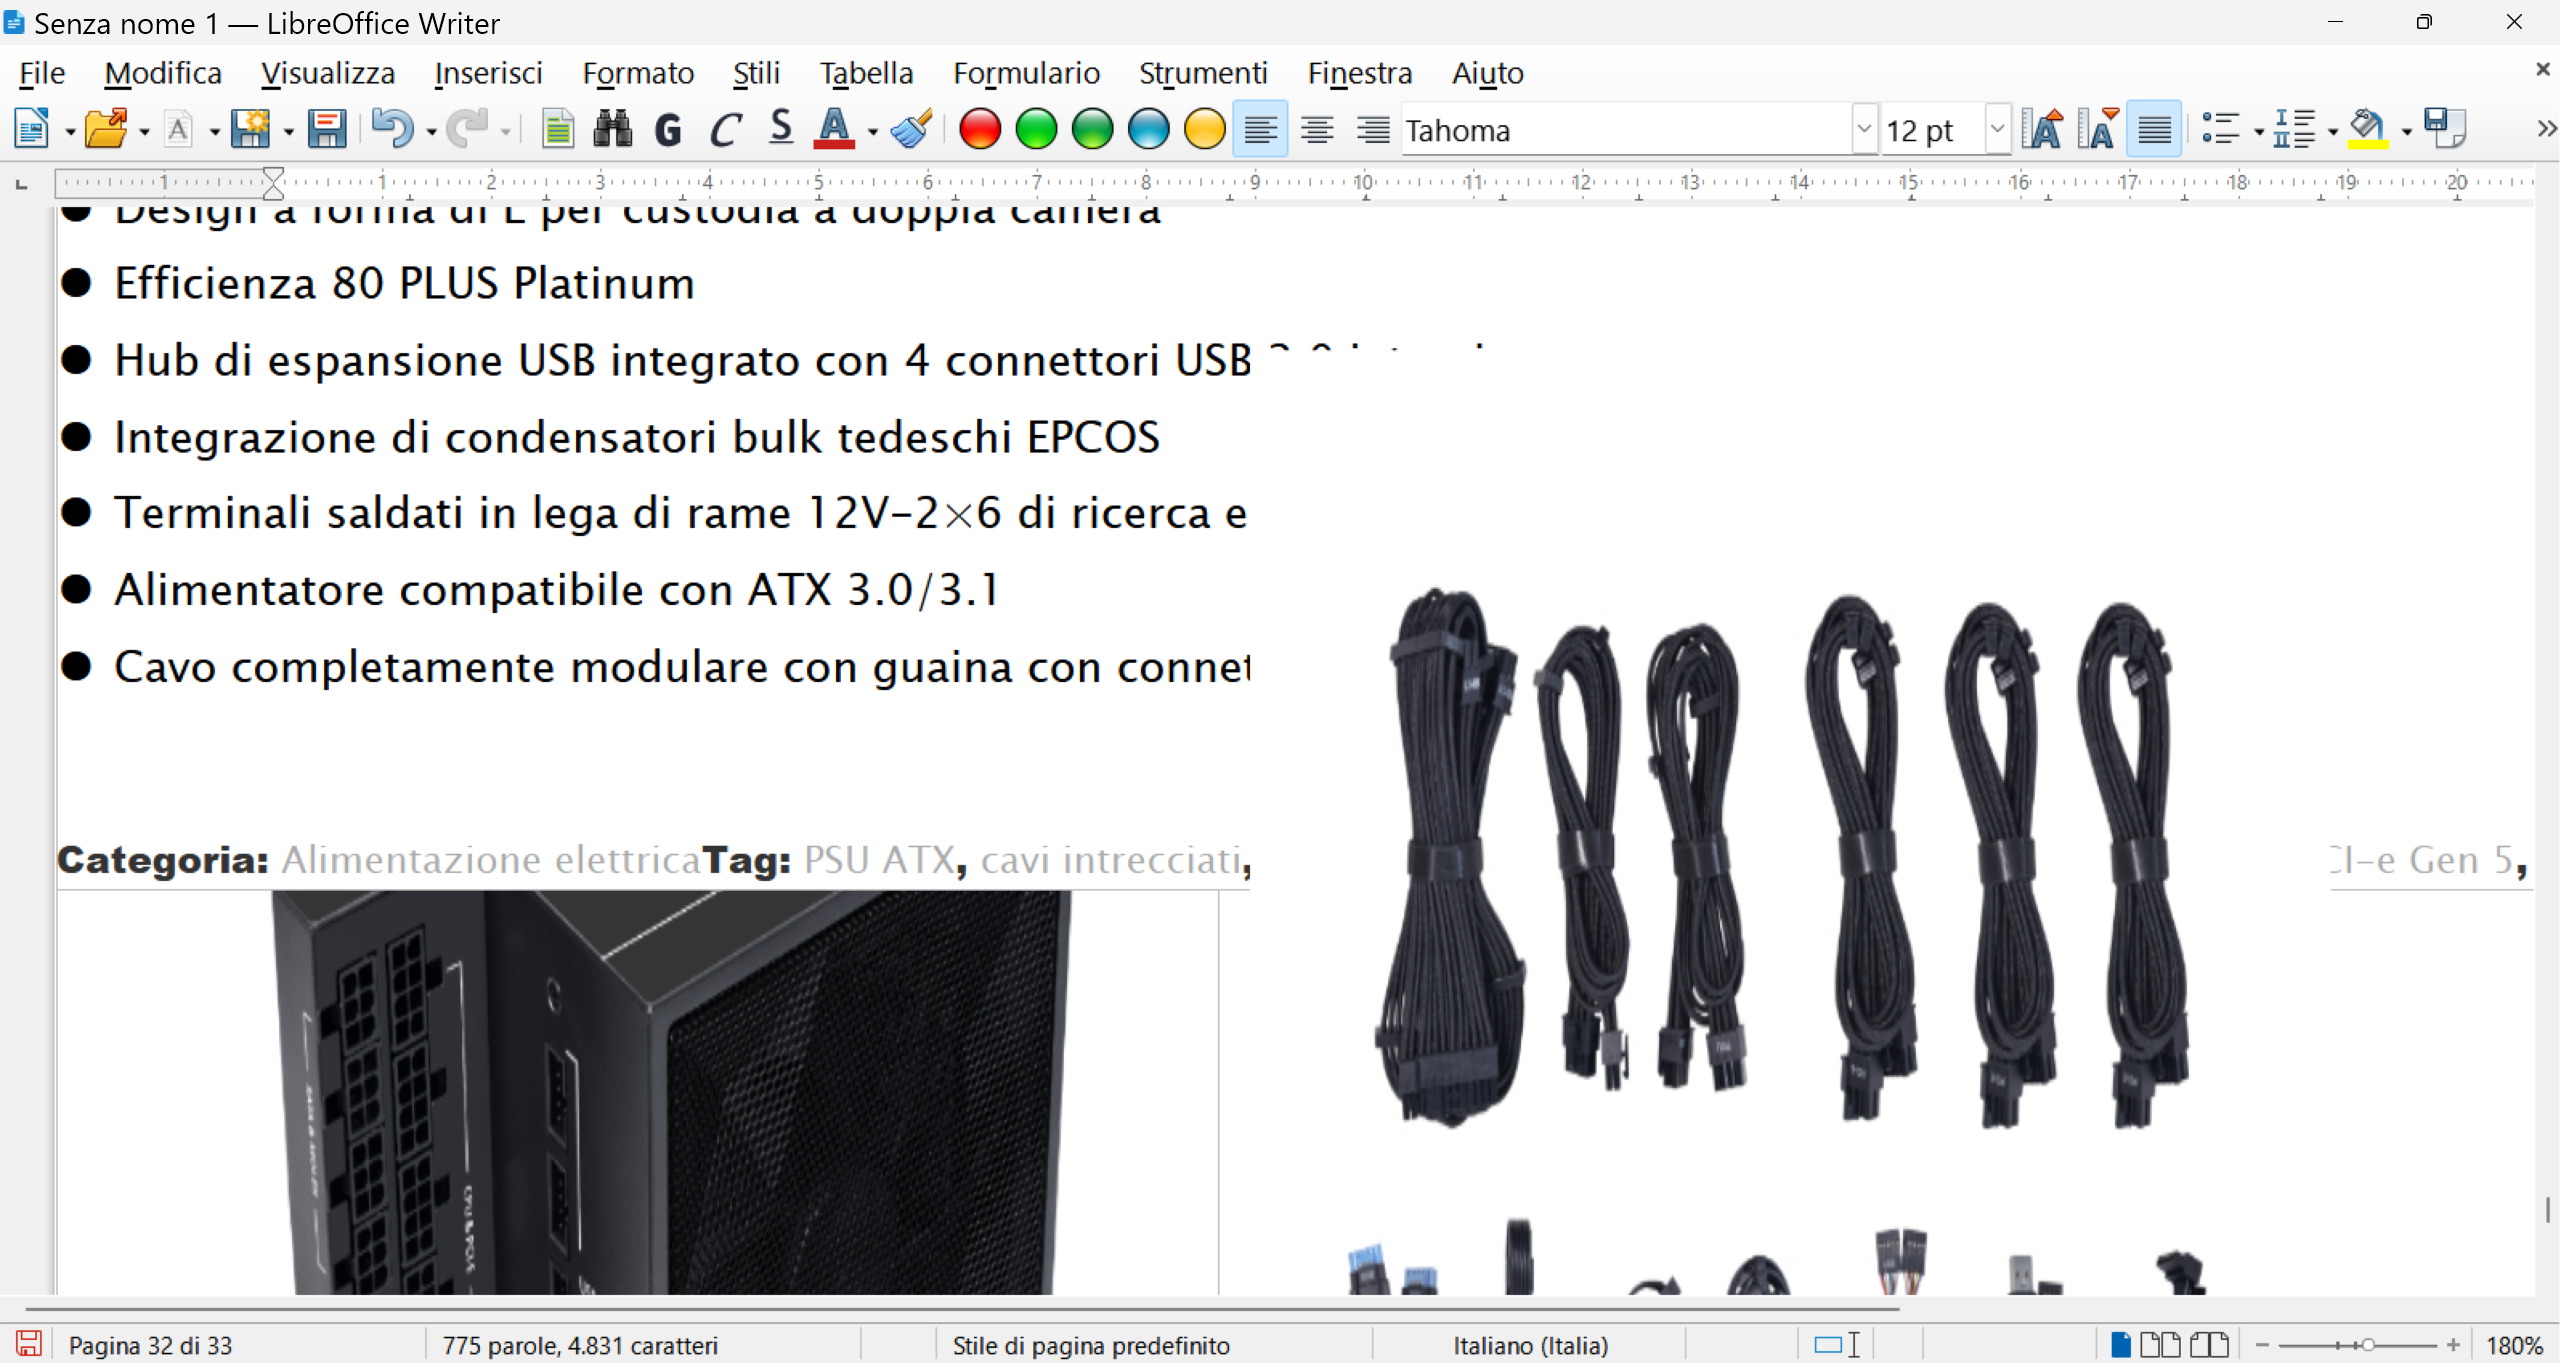Click the Decrease font size icon
The width and height of the screenshot is (2560, 1363).
click(x=2097, y=129)
